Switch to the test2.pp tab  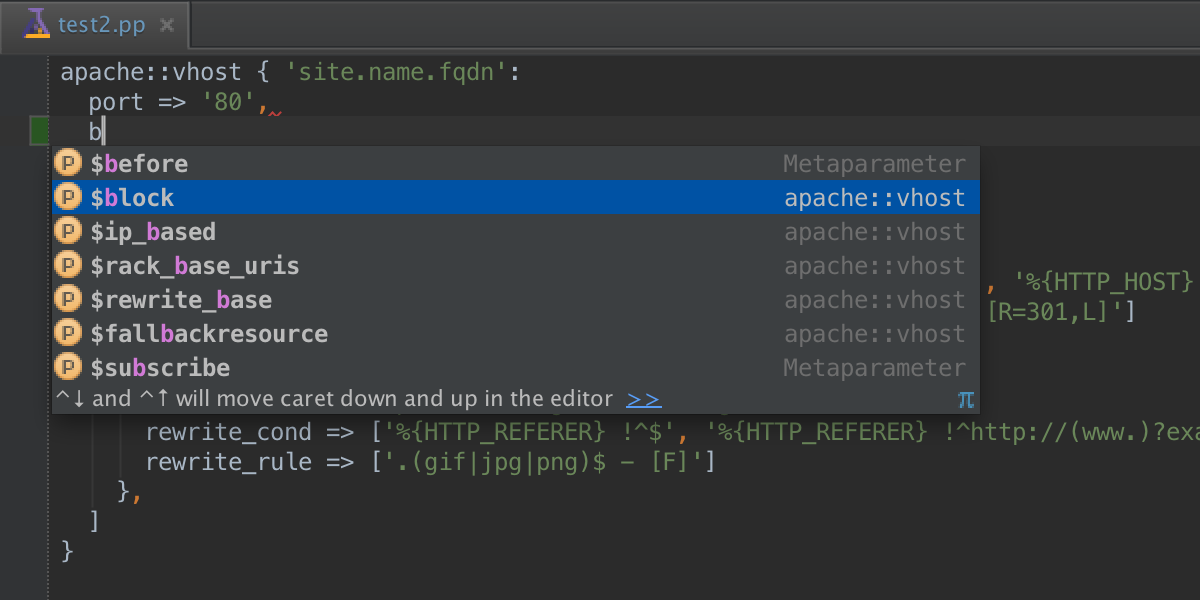coord(102,24)
